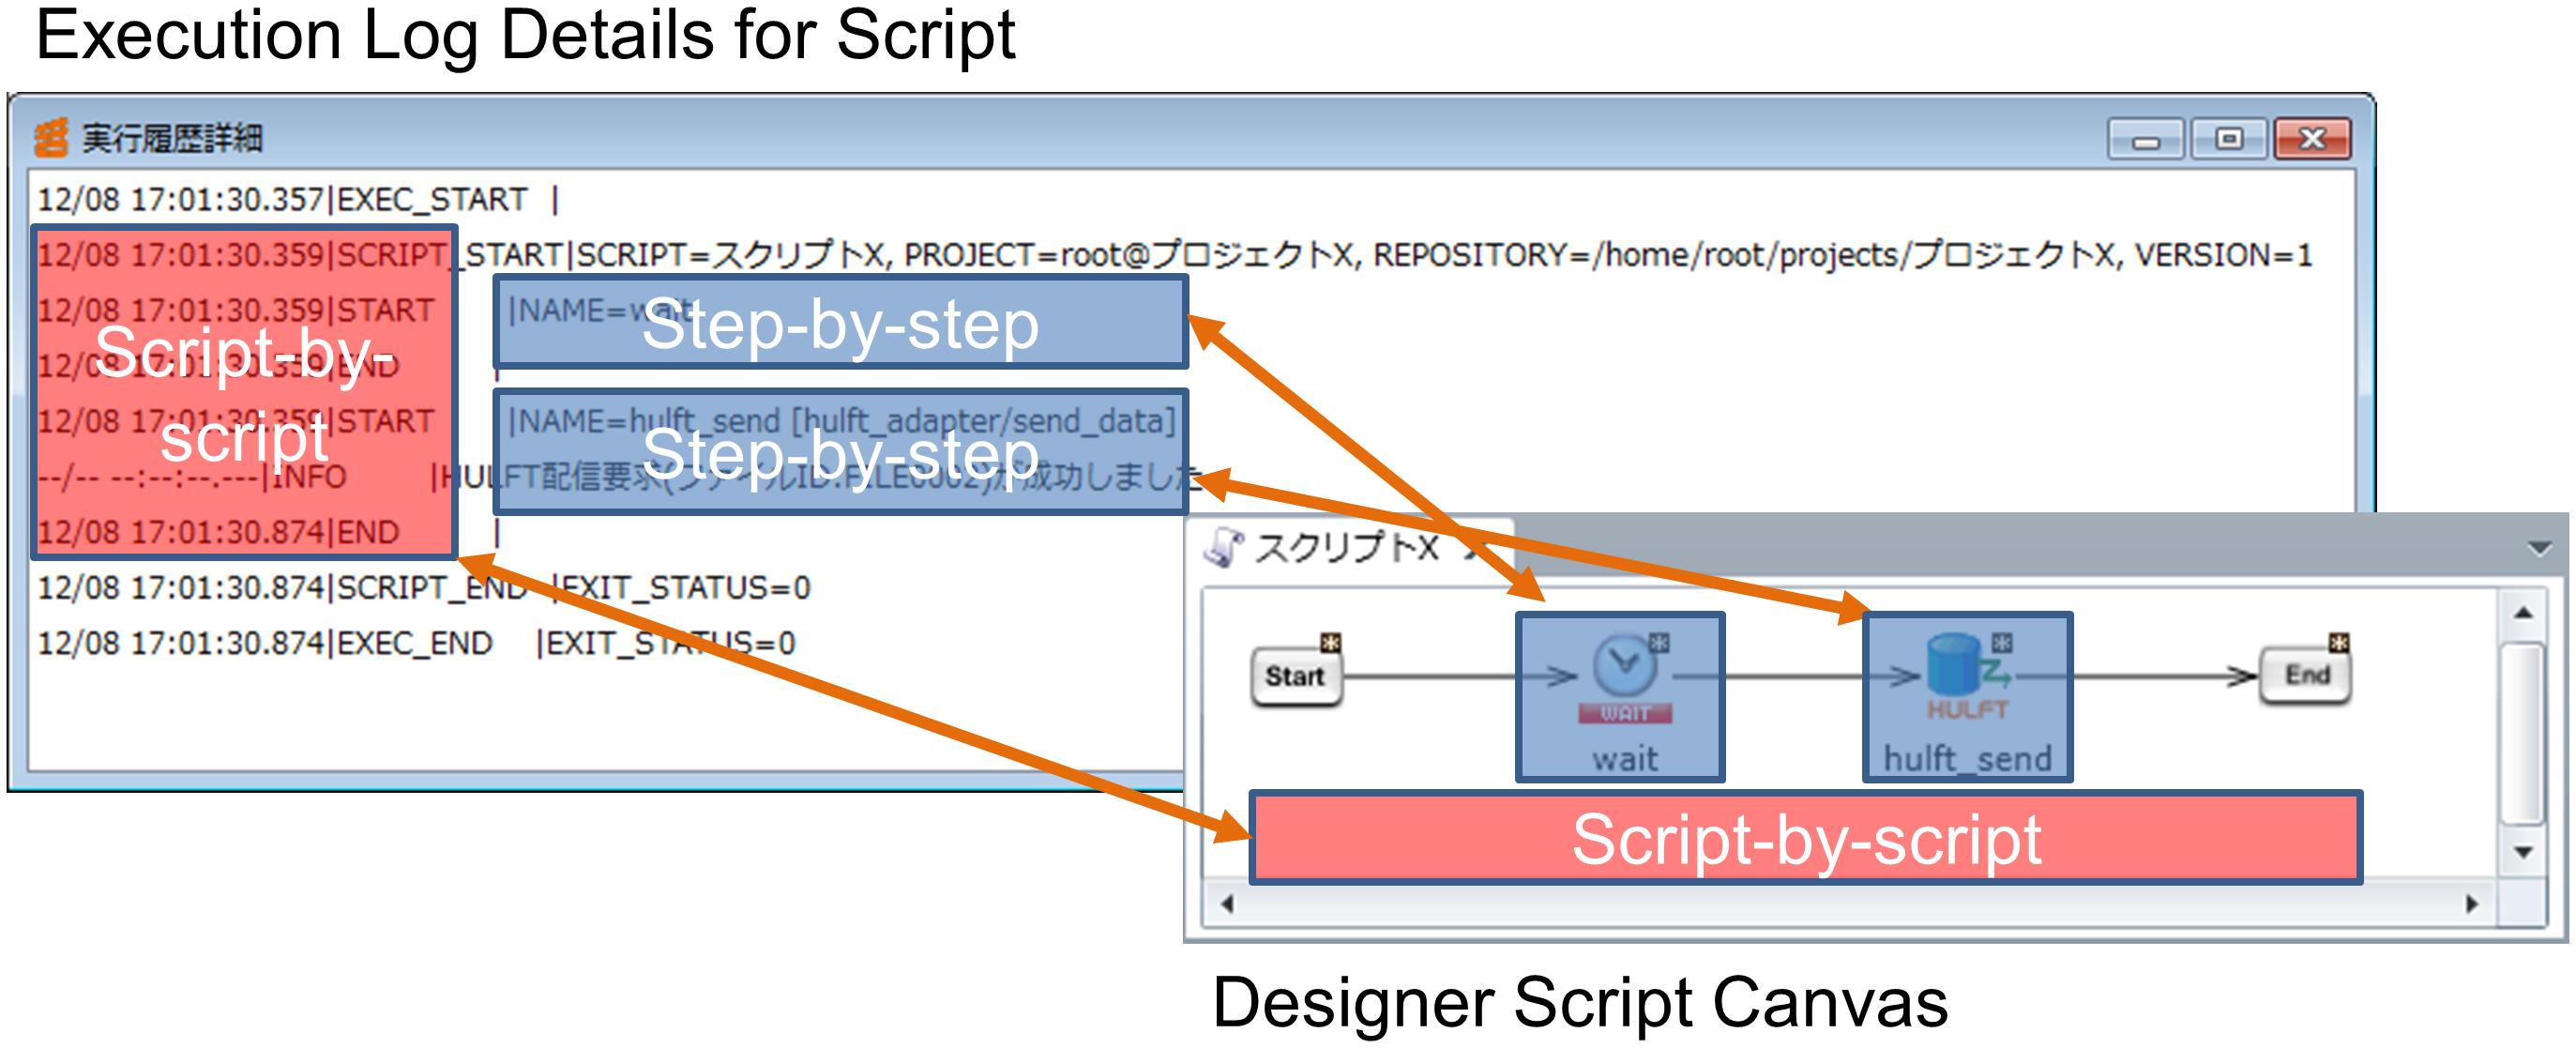Click the hulft_send label under HULFT icon
This screenshot has width=2576, height=1048.
coord(1967,758)
